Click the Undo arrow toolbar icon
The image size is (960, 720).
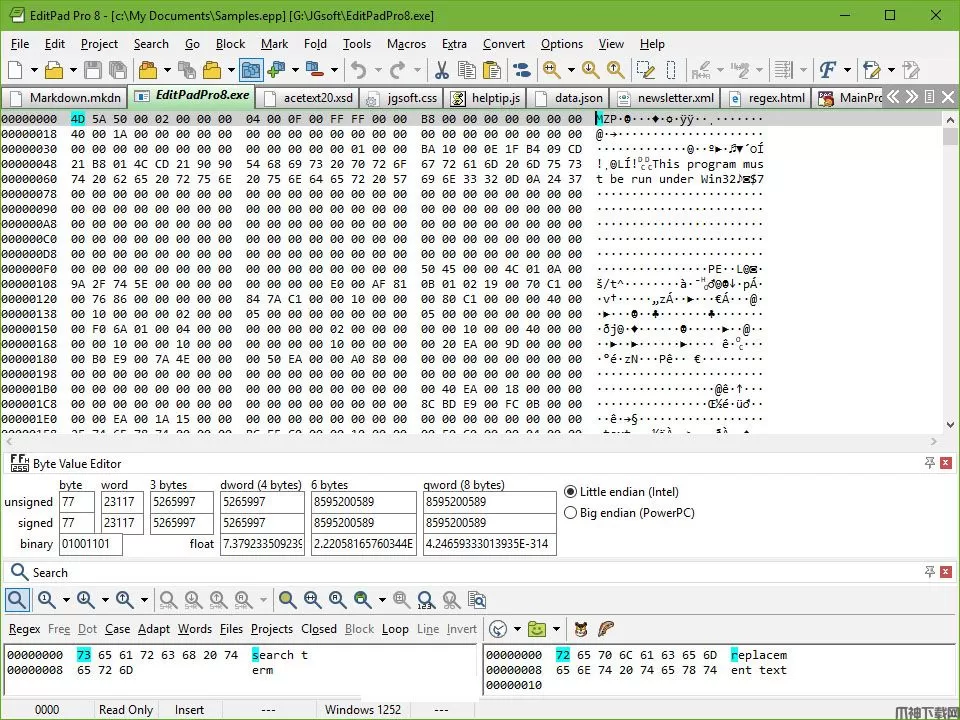(358, 70)
